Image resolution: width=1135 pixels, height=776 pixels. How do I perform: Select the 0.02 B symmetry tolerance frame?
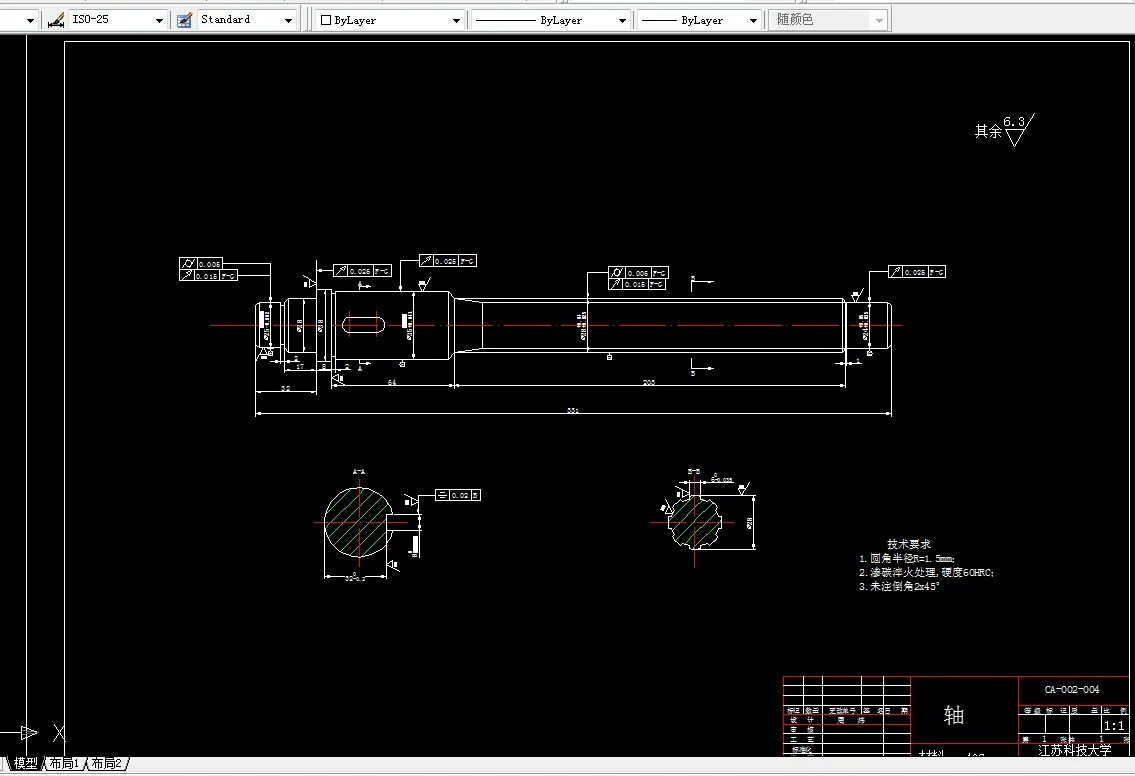[457, 495]
